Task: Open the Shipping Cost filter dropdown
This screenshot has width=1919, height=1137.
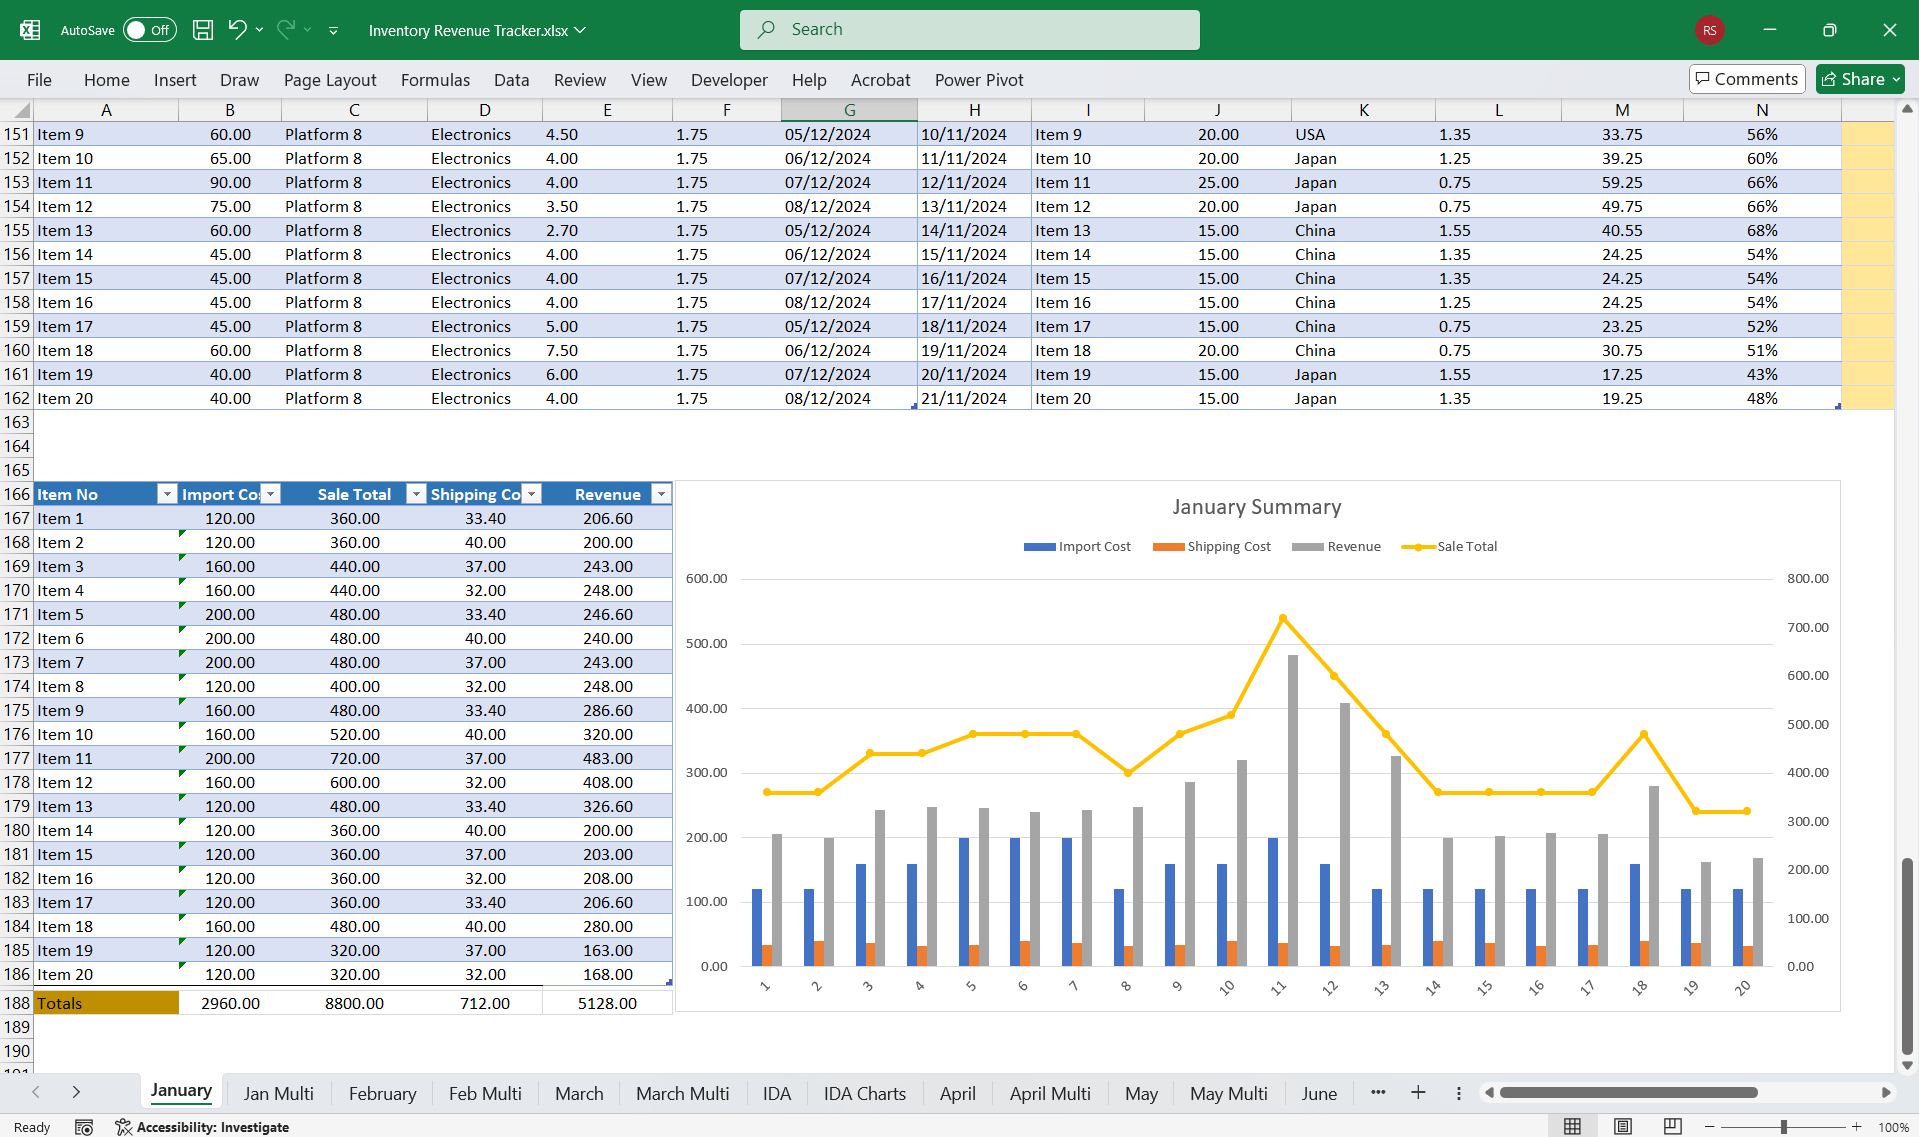Action: 532,494
